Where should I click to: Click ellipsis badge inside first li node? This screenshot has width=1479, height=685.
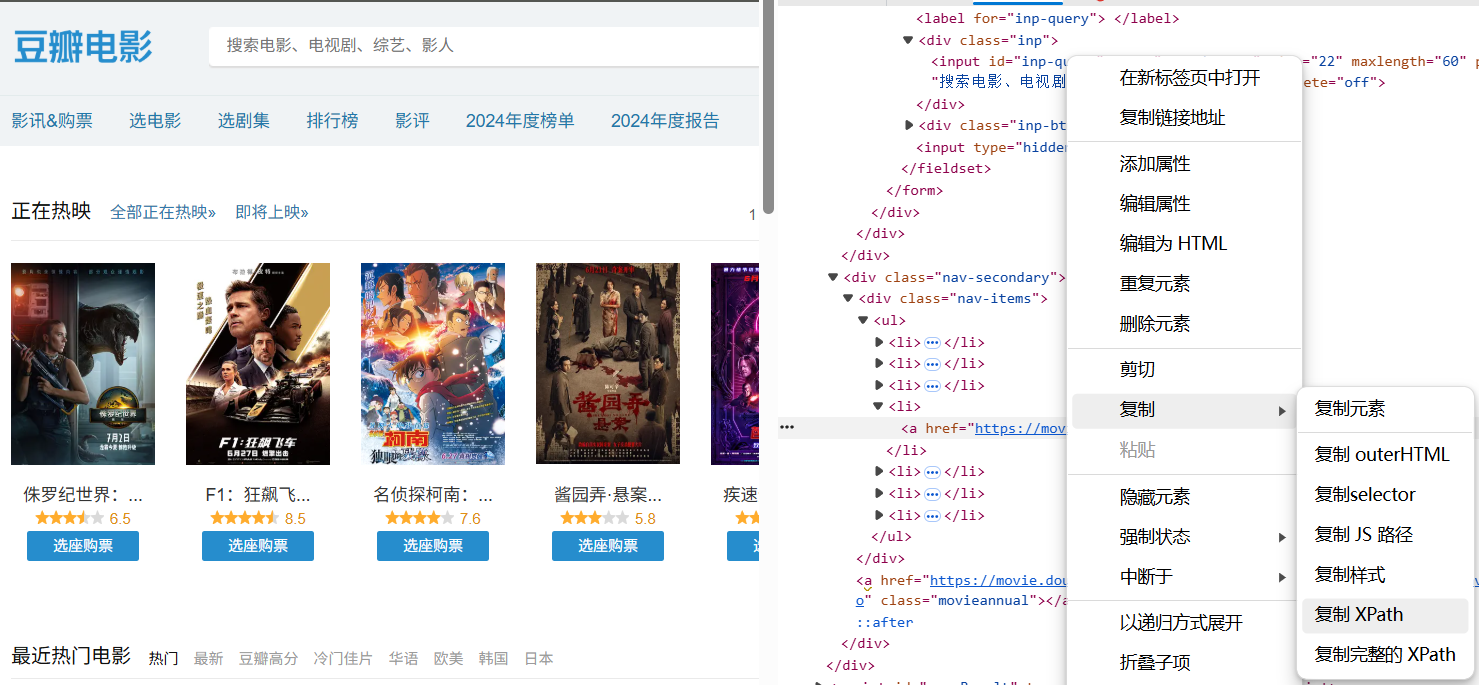coord(933,342)
